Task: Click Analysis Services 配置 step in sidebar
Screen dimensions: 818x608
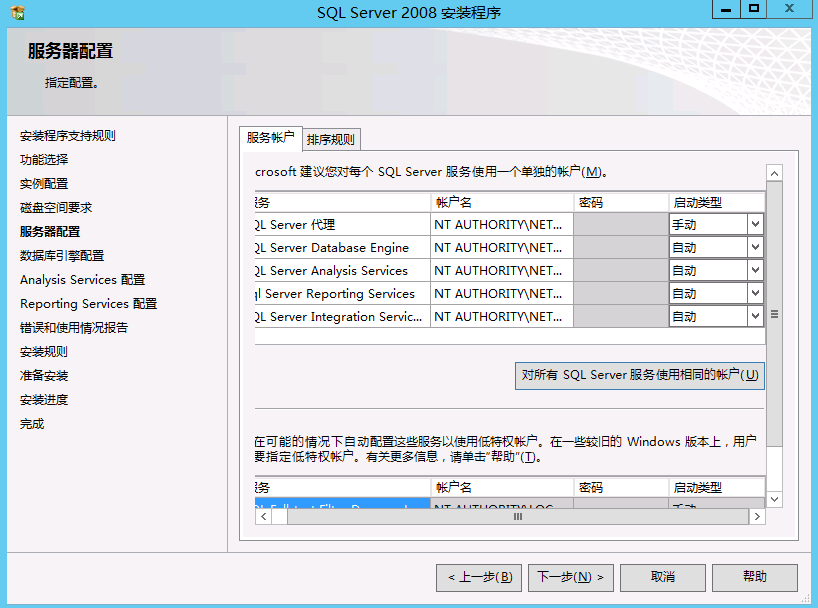Action: 82,280
